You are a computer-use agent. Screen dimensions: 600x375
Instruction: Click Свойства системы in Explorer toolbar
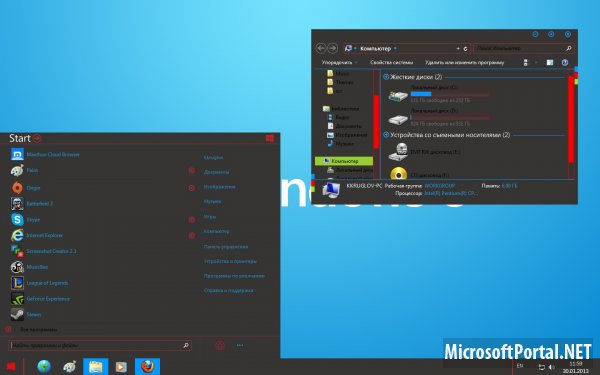point(391,62)
